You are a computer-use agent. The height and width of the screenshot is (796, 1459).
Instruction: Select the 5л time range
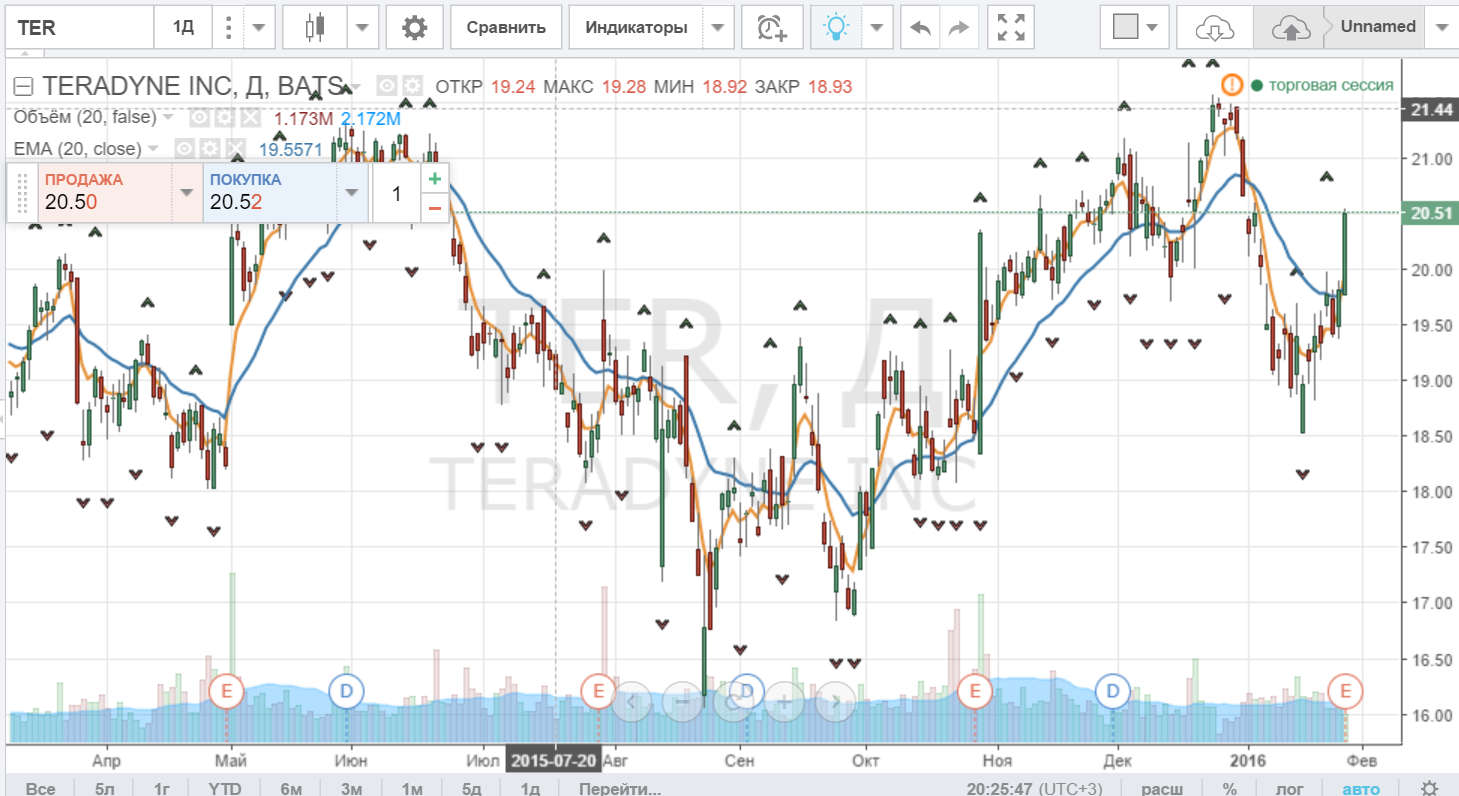tap(105, 788)
